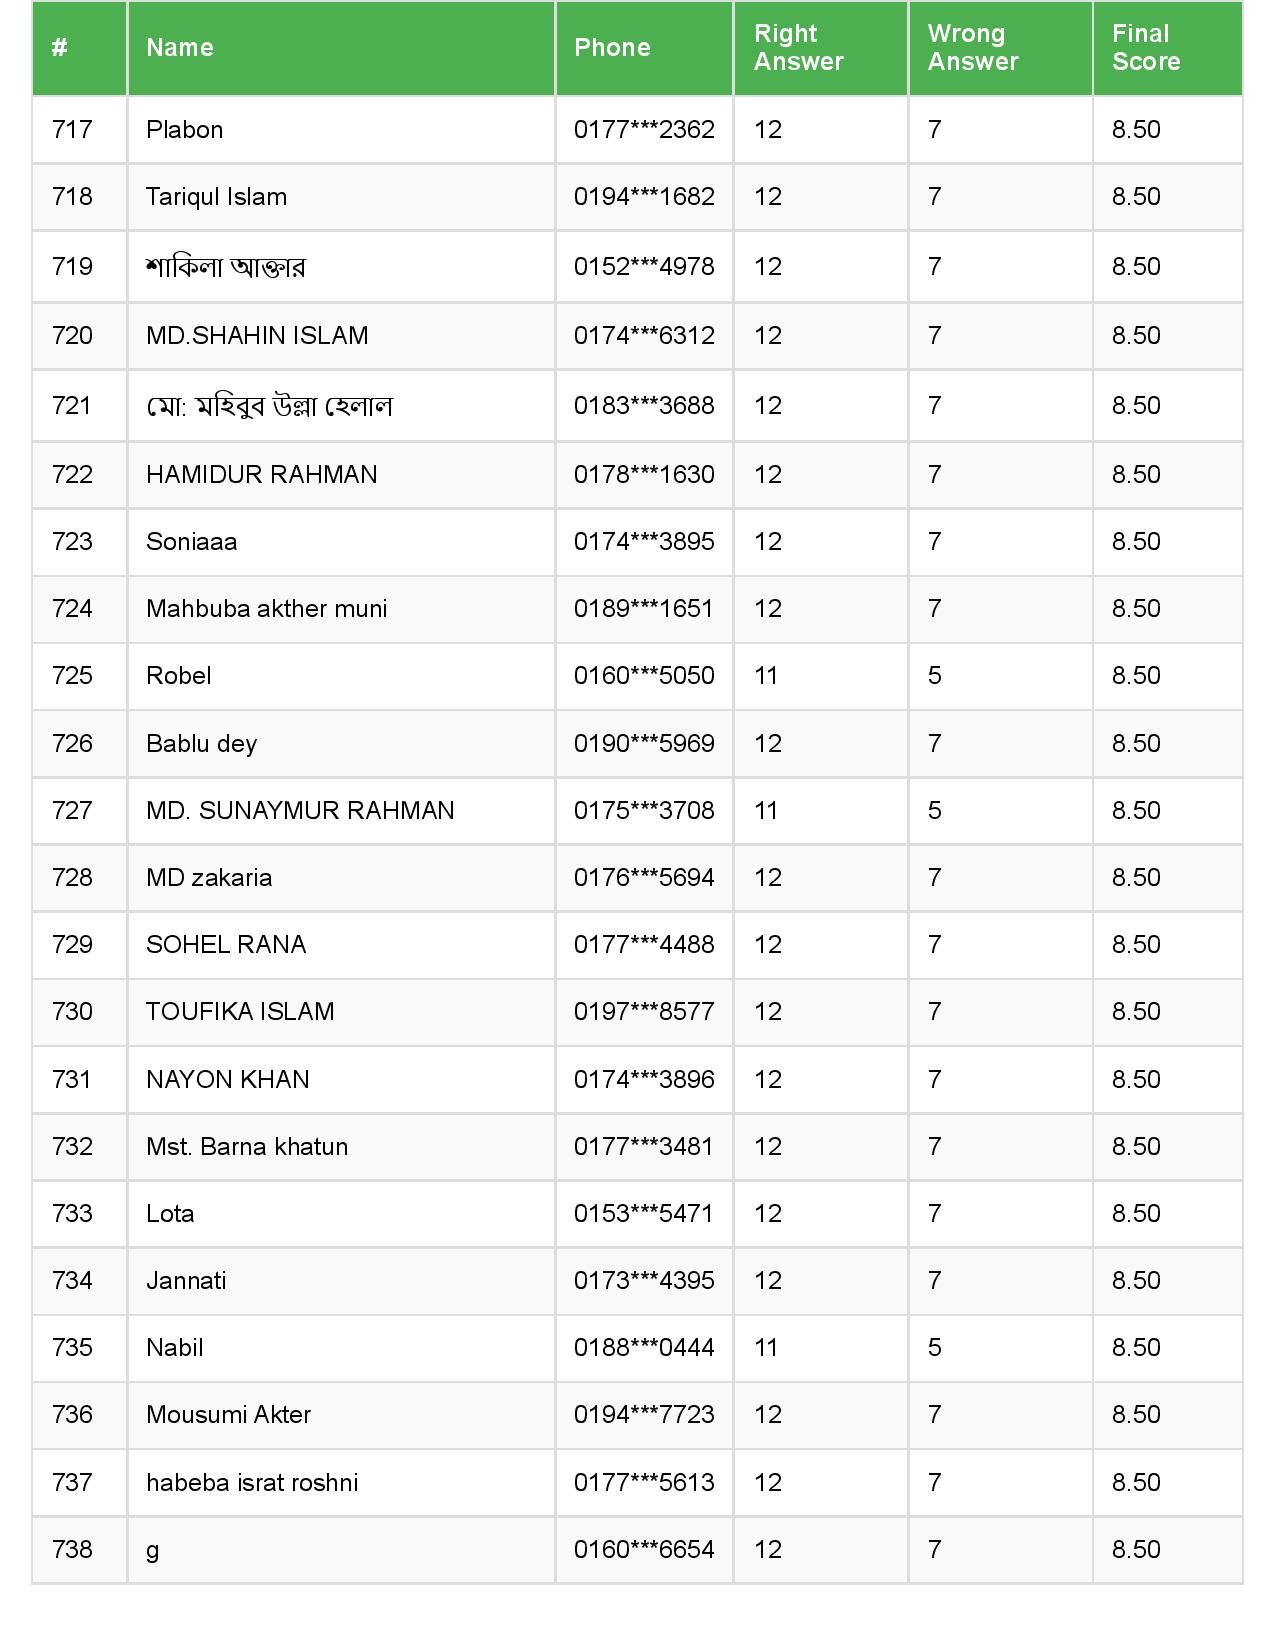Click the final score in row 738
This screenshot has width=1275, height=1650.
point(1136,1550)
